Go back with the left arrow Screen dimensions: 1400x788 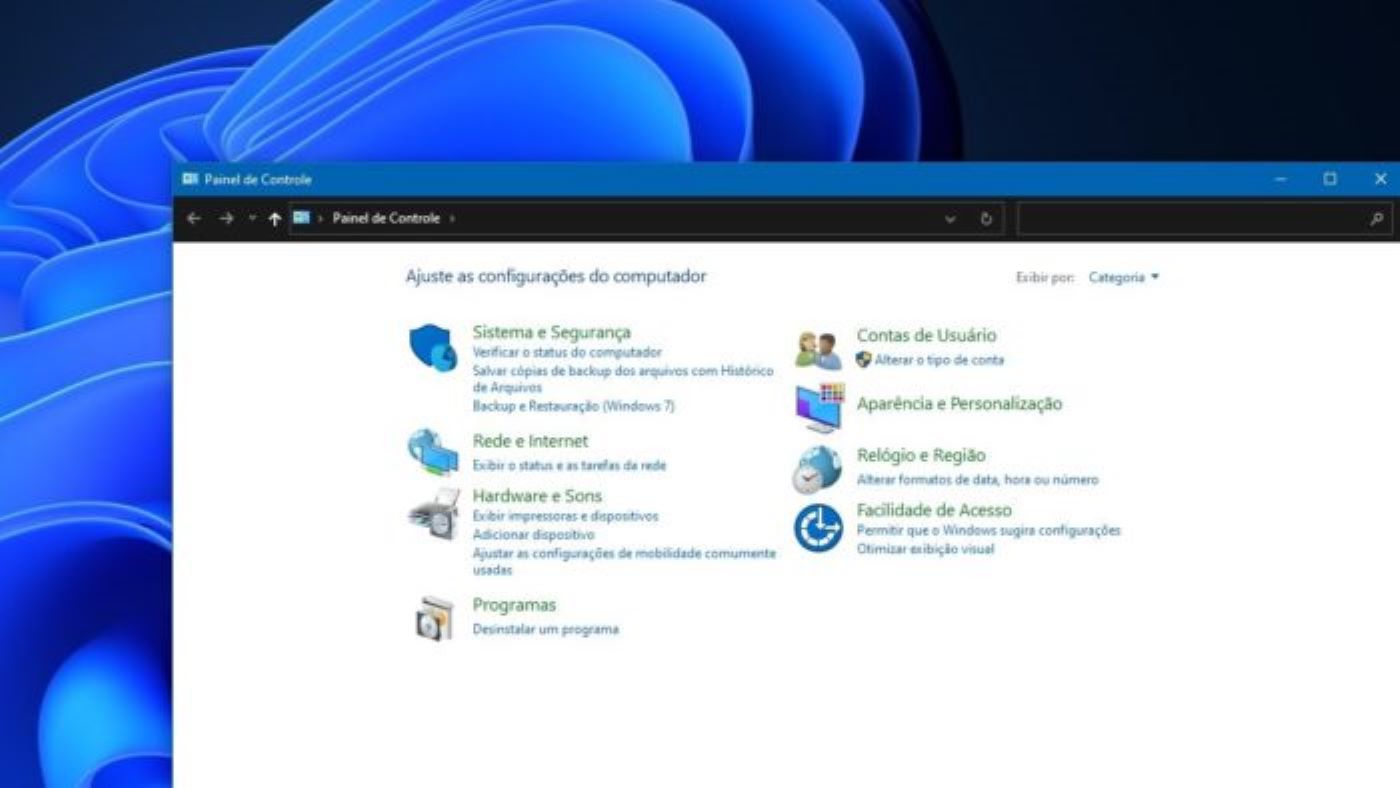194,218
